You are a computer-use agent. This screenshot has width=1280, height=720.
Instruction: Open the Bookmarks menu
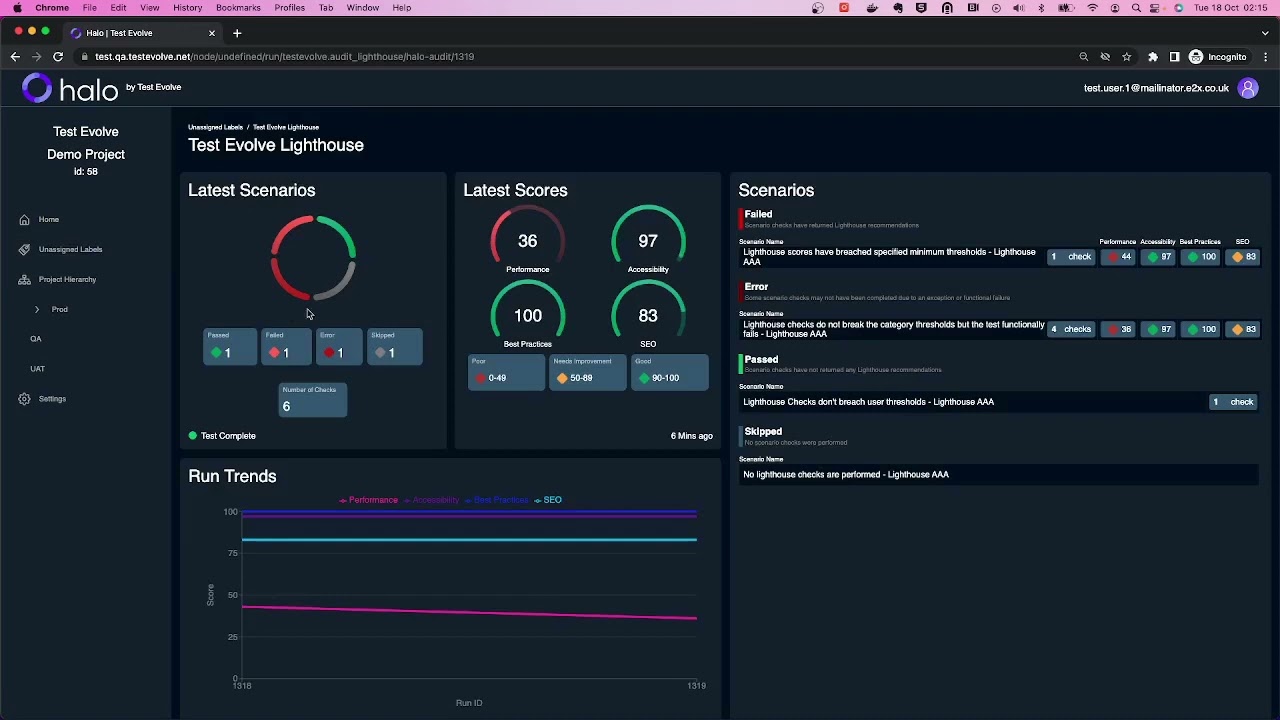[238, 8]
